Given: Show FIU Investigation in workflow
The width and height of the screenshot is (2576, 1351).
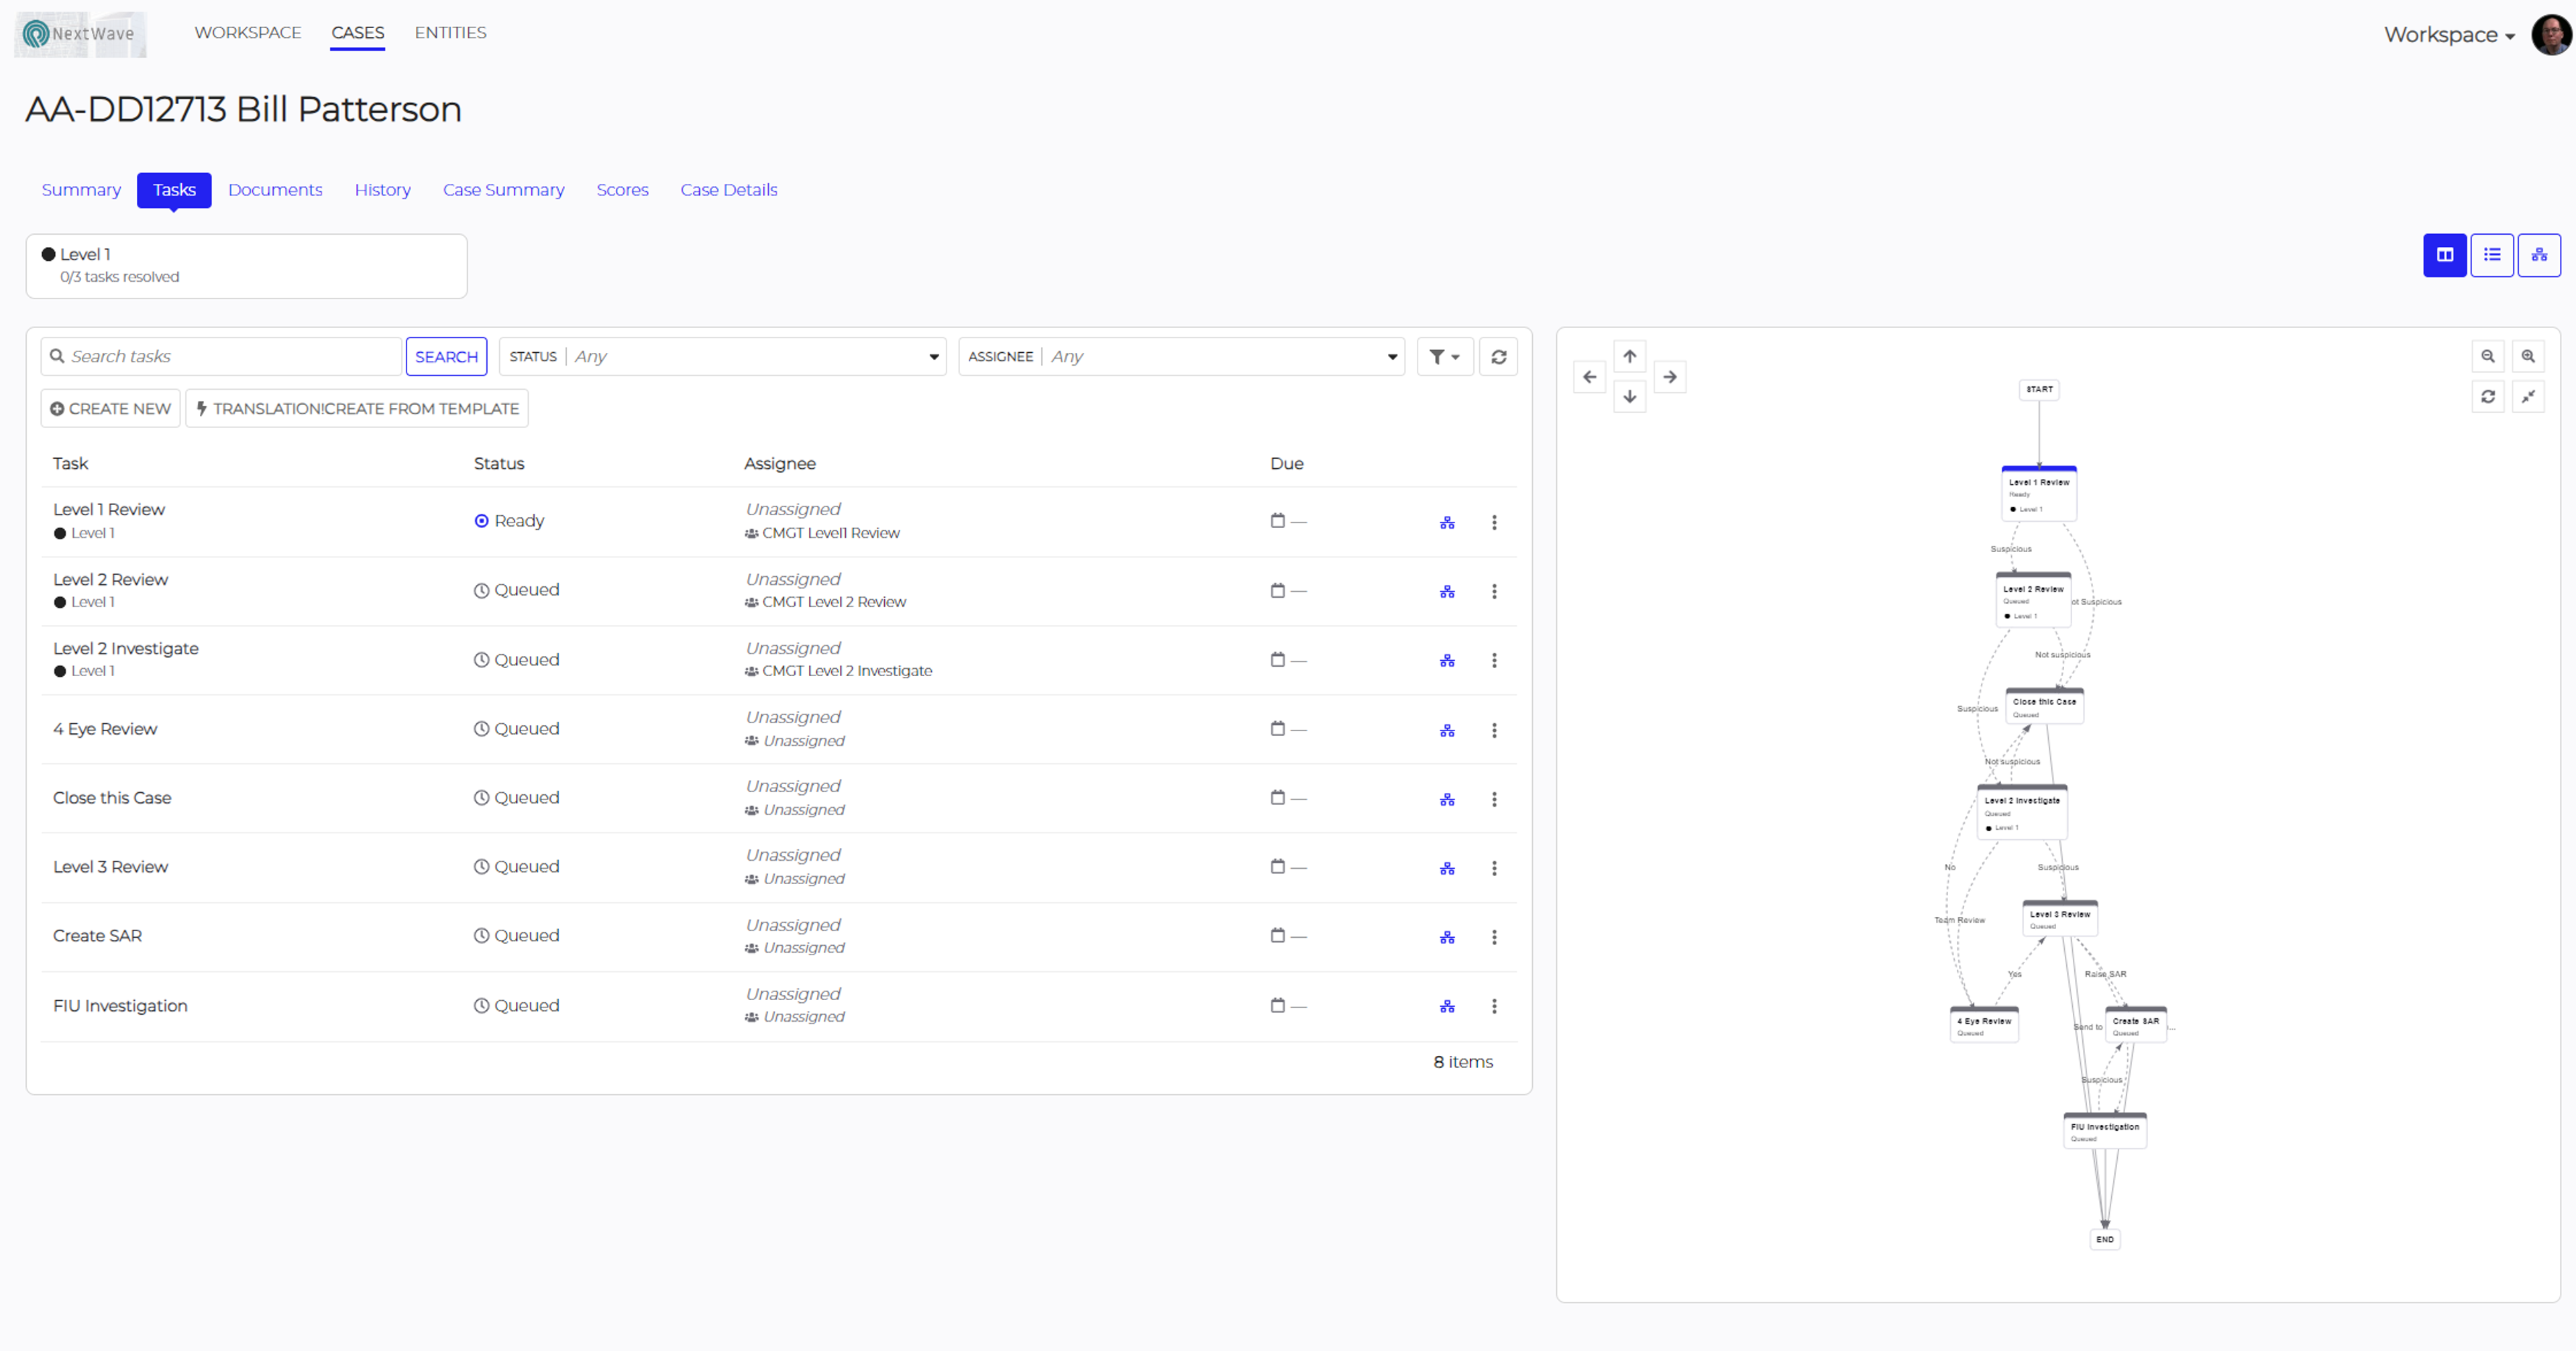Looking at the screenshot, I should pyautogui.click(x=1446, y=1007).
